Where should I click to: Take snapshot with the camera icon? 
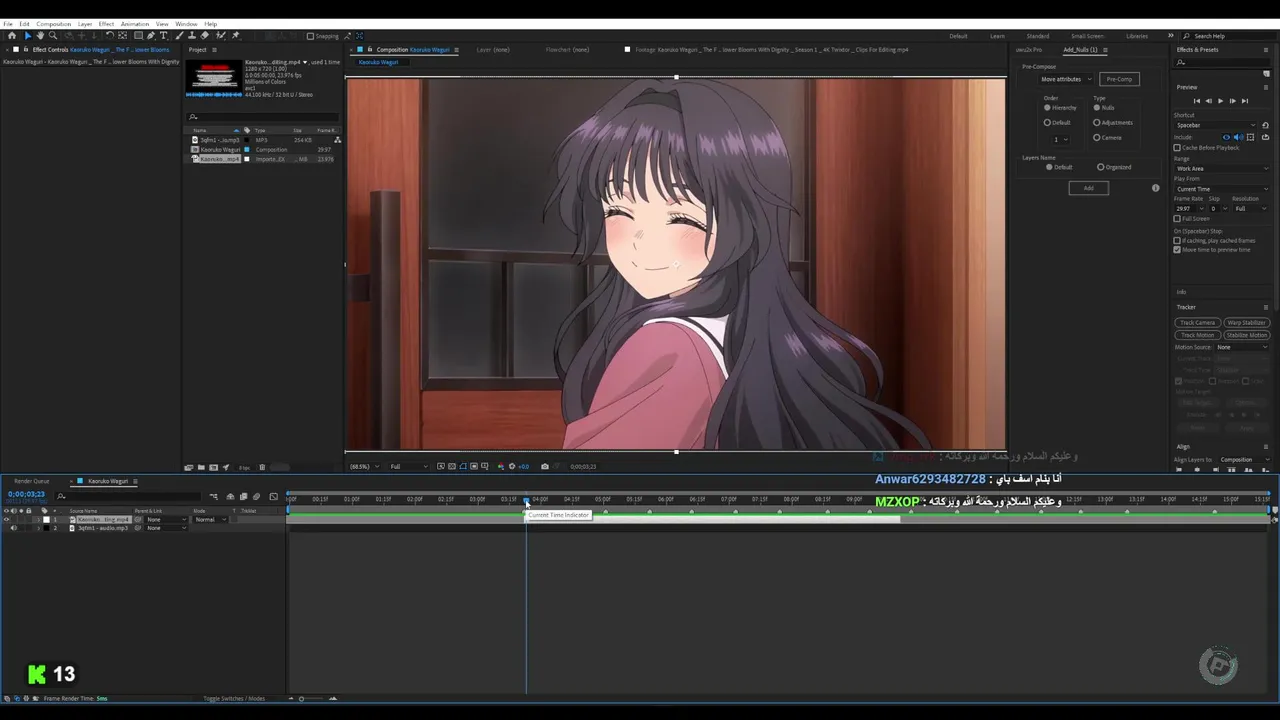point(544,466)
